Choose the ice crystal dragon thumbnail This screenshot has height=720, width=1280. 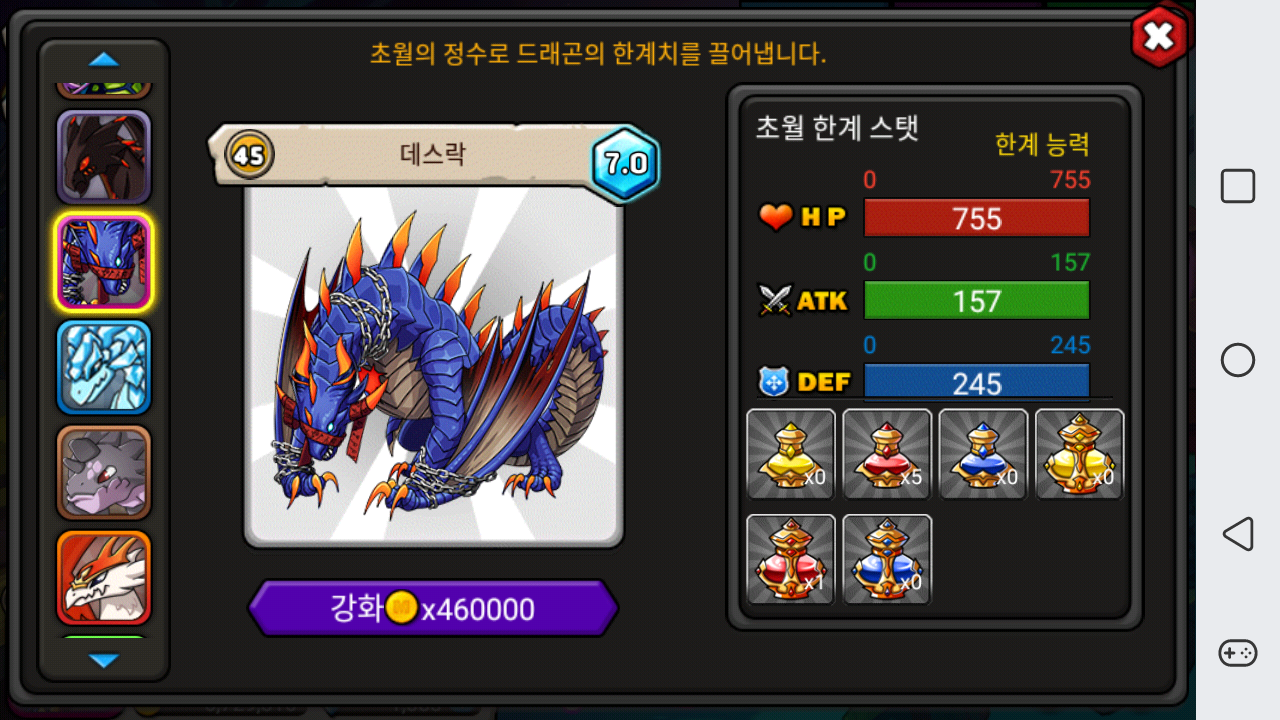coord(104,367)
